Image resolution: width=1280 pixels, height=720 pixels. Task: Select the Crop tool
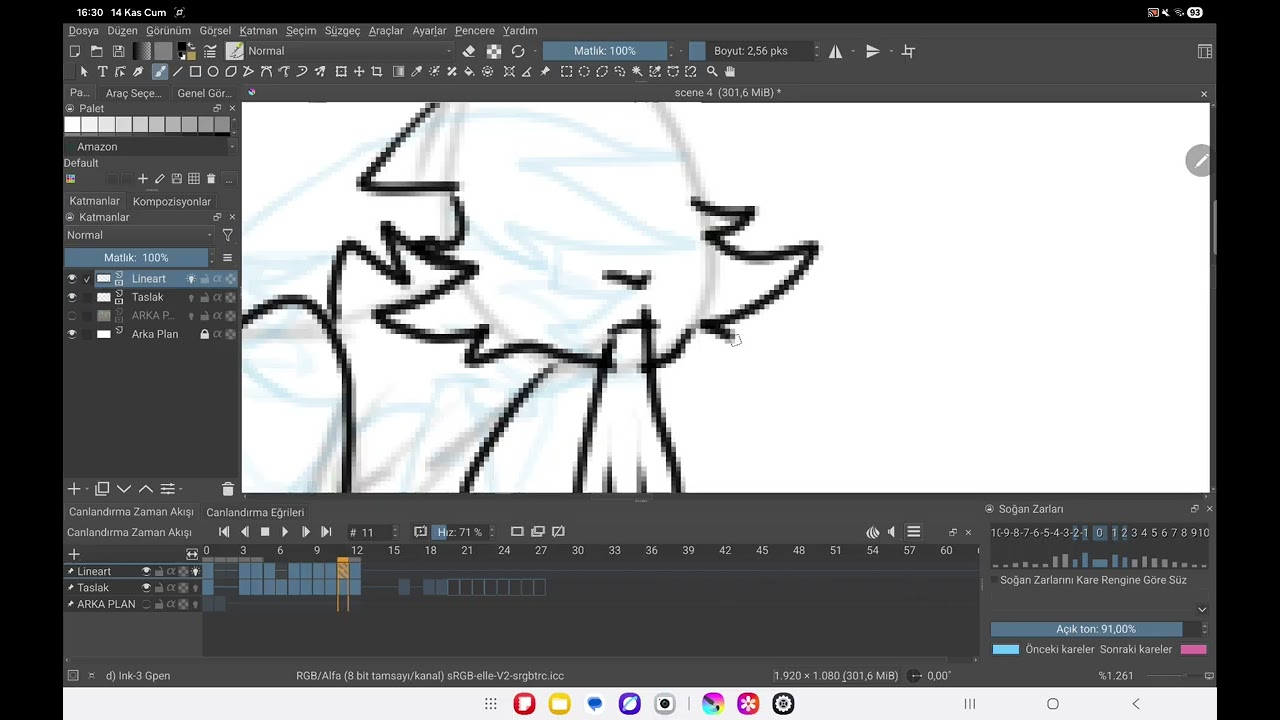377,72
